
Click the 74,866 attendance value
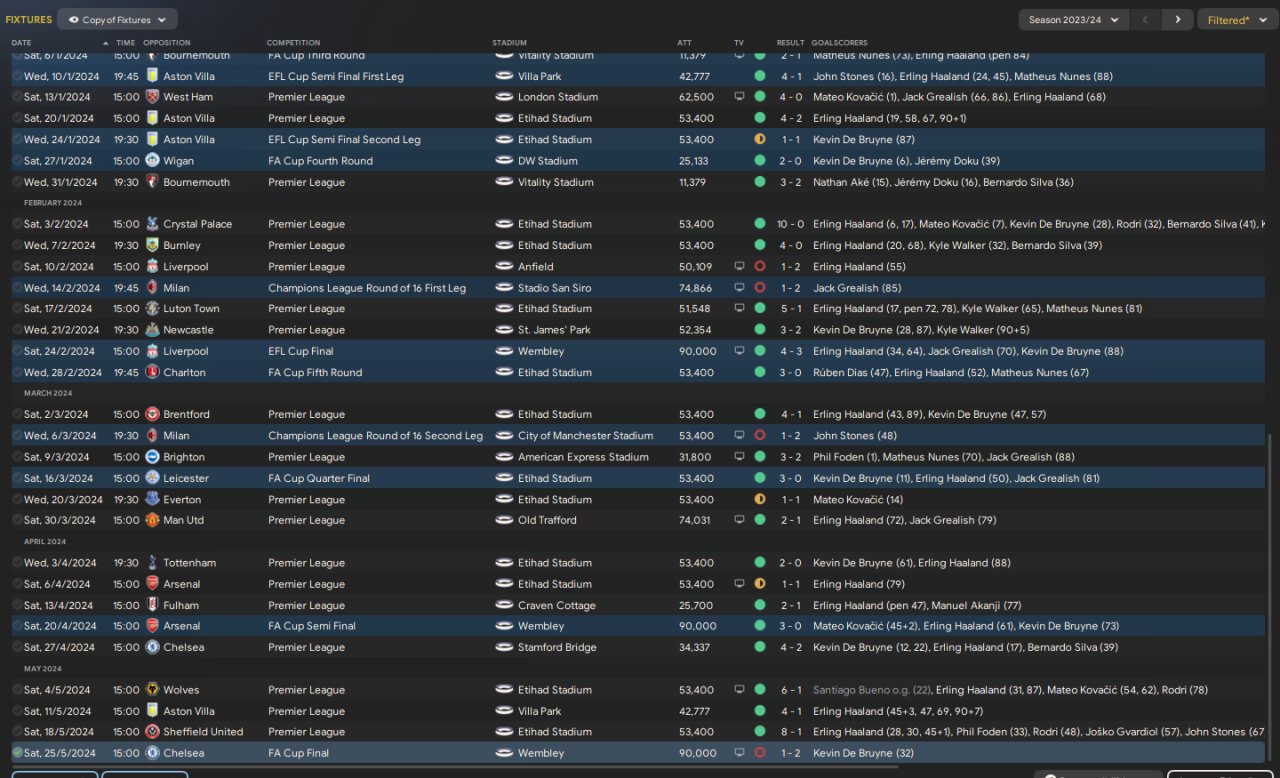696,288
